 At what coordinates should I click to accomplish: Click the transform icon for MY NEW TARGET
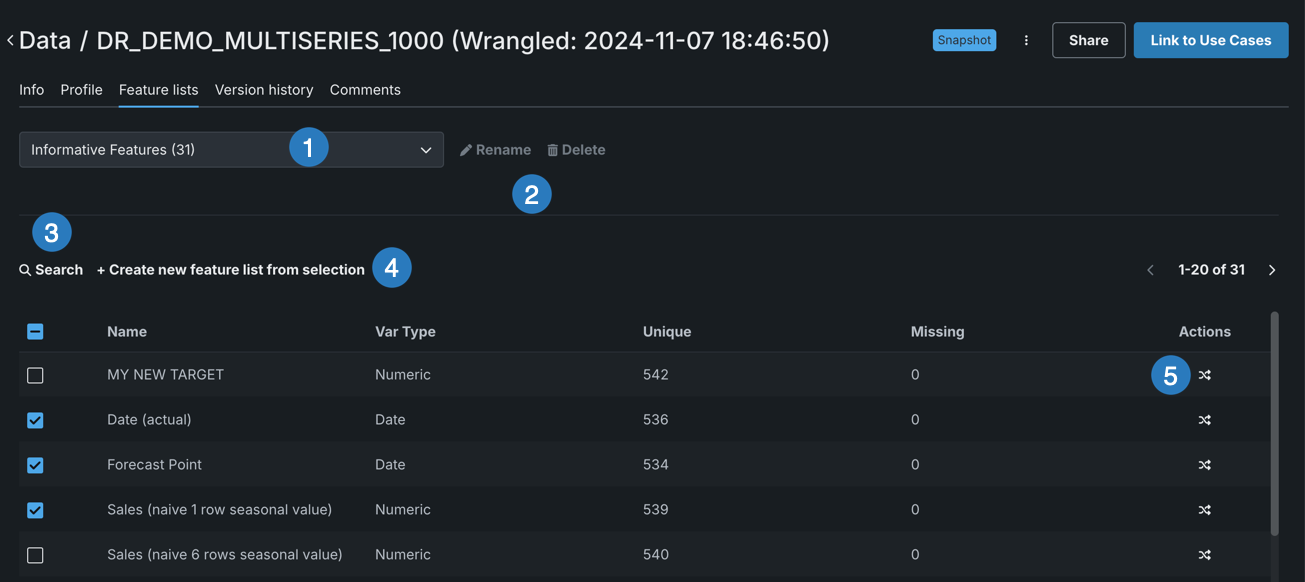(x=1204, y=375)
